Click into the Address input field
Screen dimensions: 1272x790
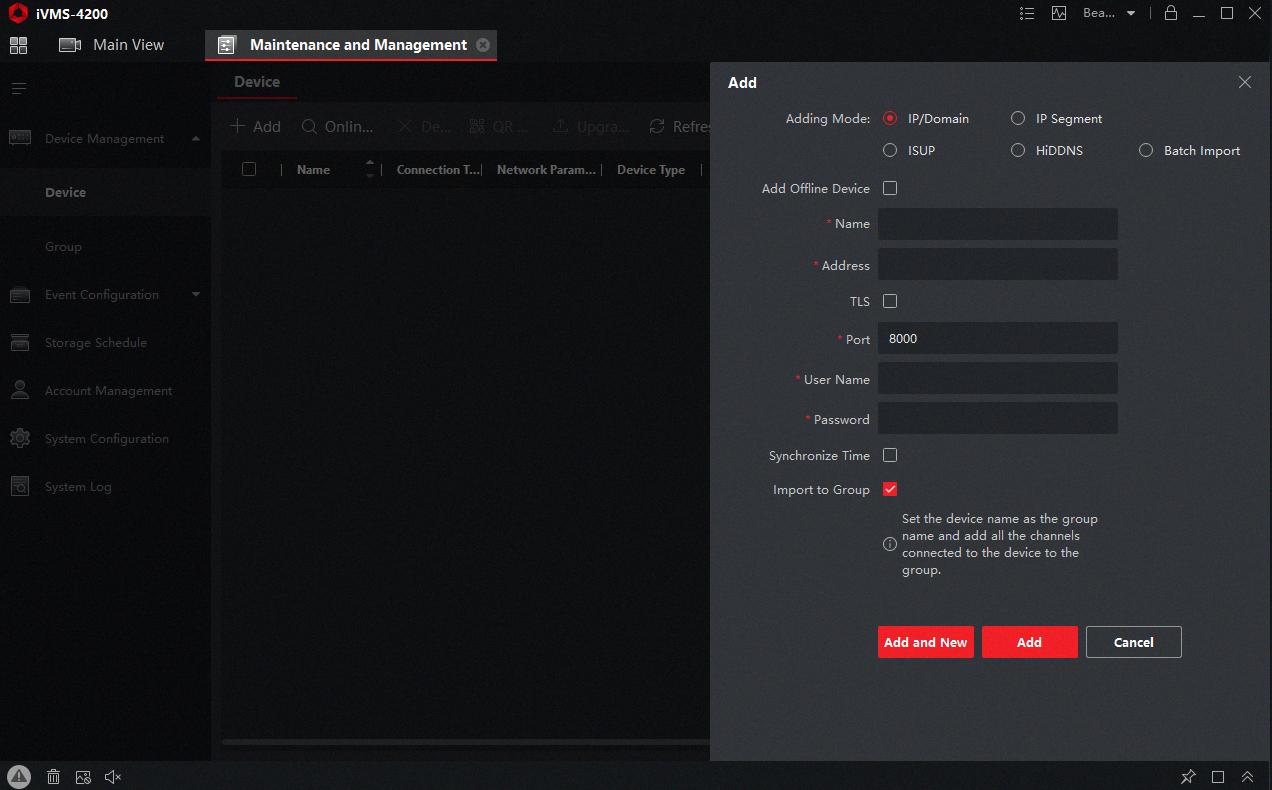998,265
